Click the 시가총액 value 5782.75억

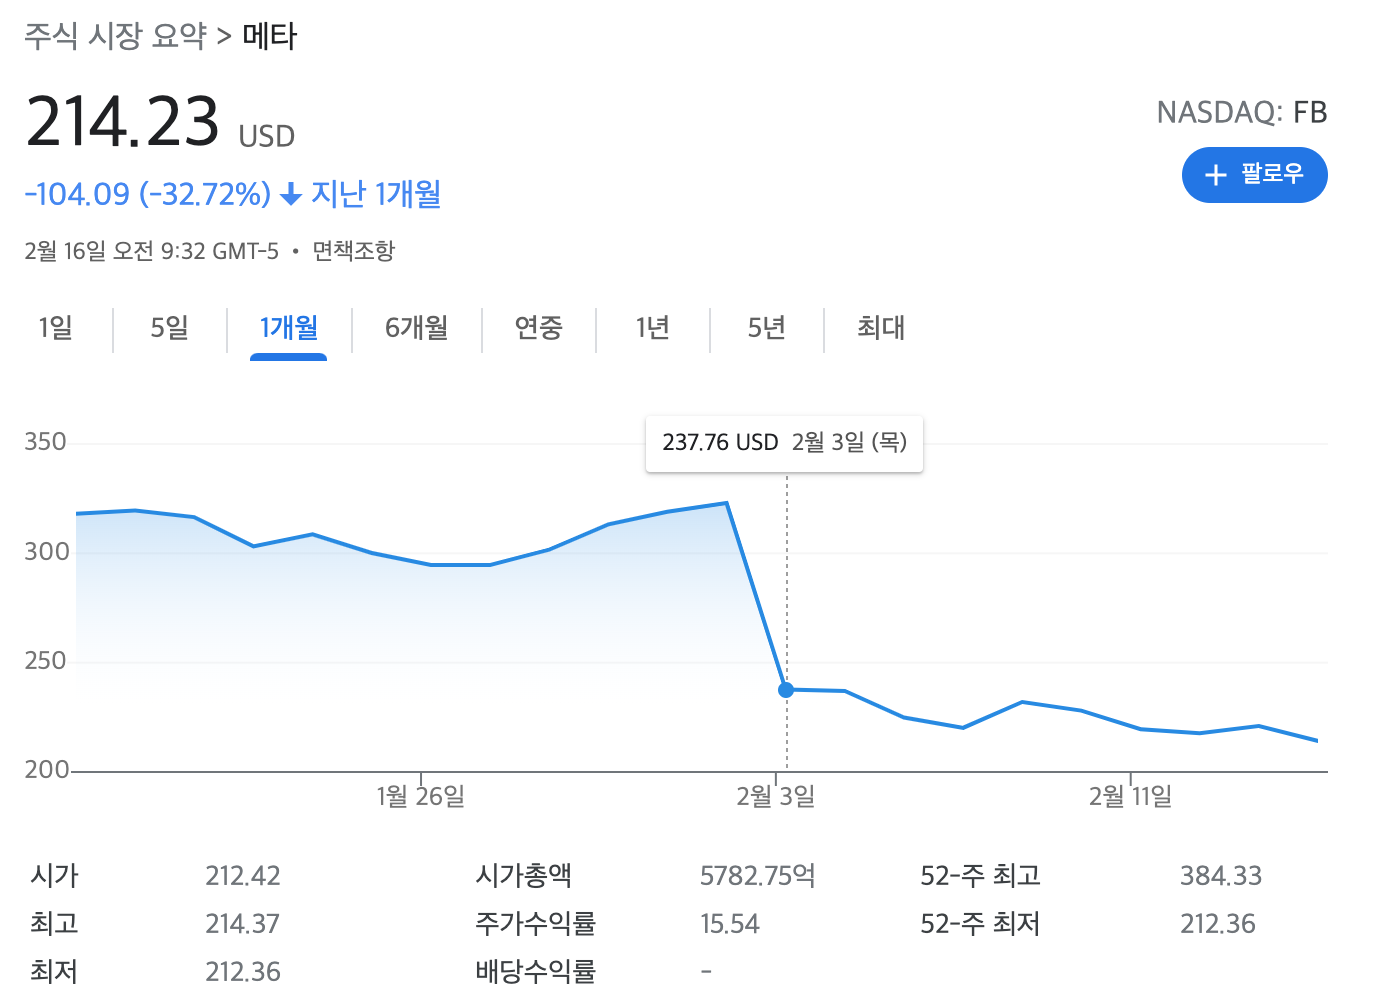[x=758, y=876]
